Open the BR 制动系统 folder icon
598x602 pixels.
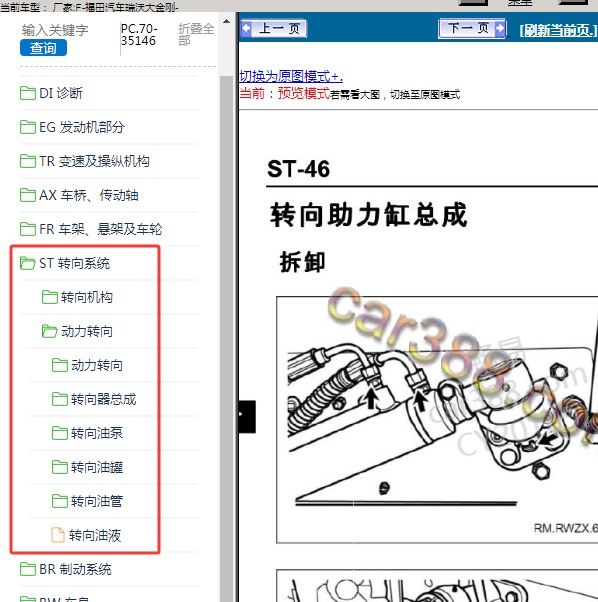[x=28, y=569]
